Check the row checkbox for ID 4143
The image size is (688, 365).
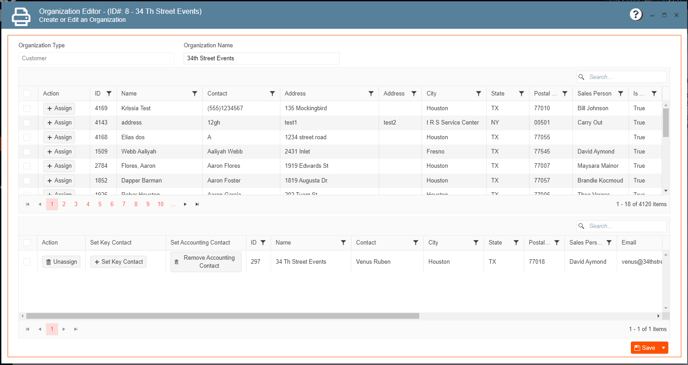click(27, 123)
